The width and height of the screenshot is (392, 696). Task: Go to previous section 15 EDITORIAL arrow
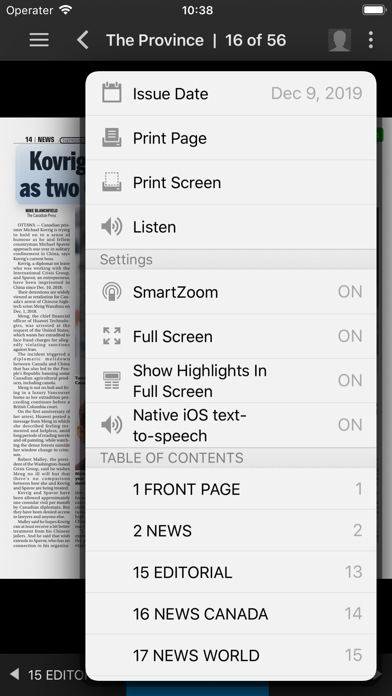15,675
